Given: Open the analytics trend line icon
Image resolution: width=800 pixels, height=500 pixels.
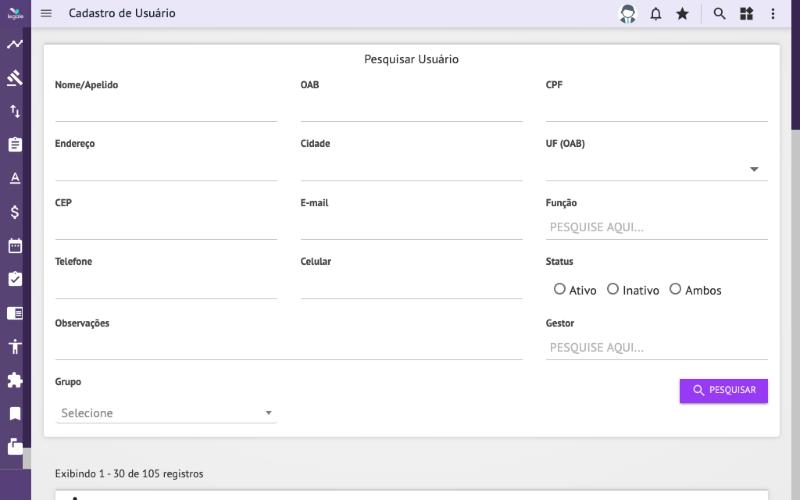Looking at the screenshot, I should (x=15, y=44).
